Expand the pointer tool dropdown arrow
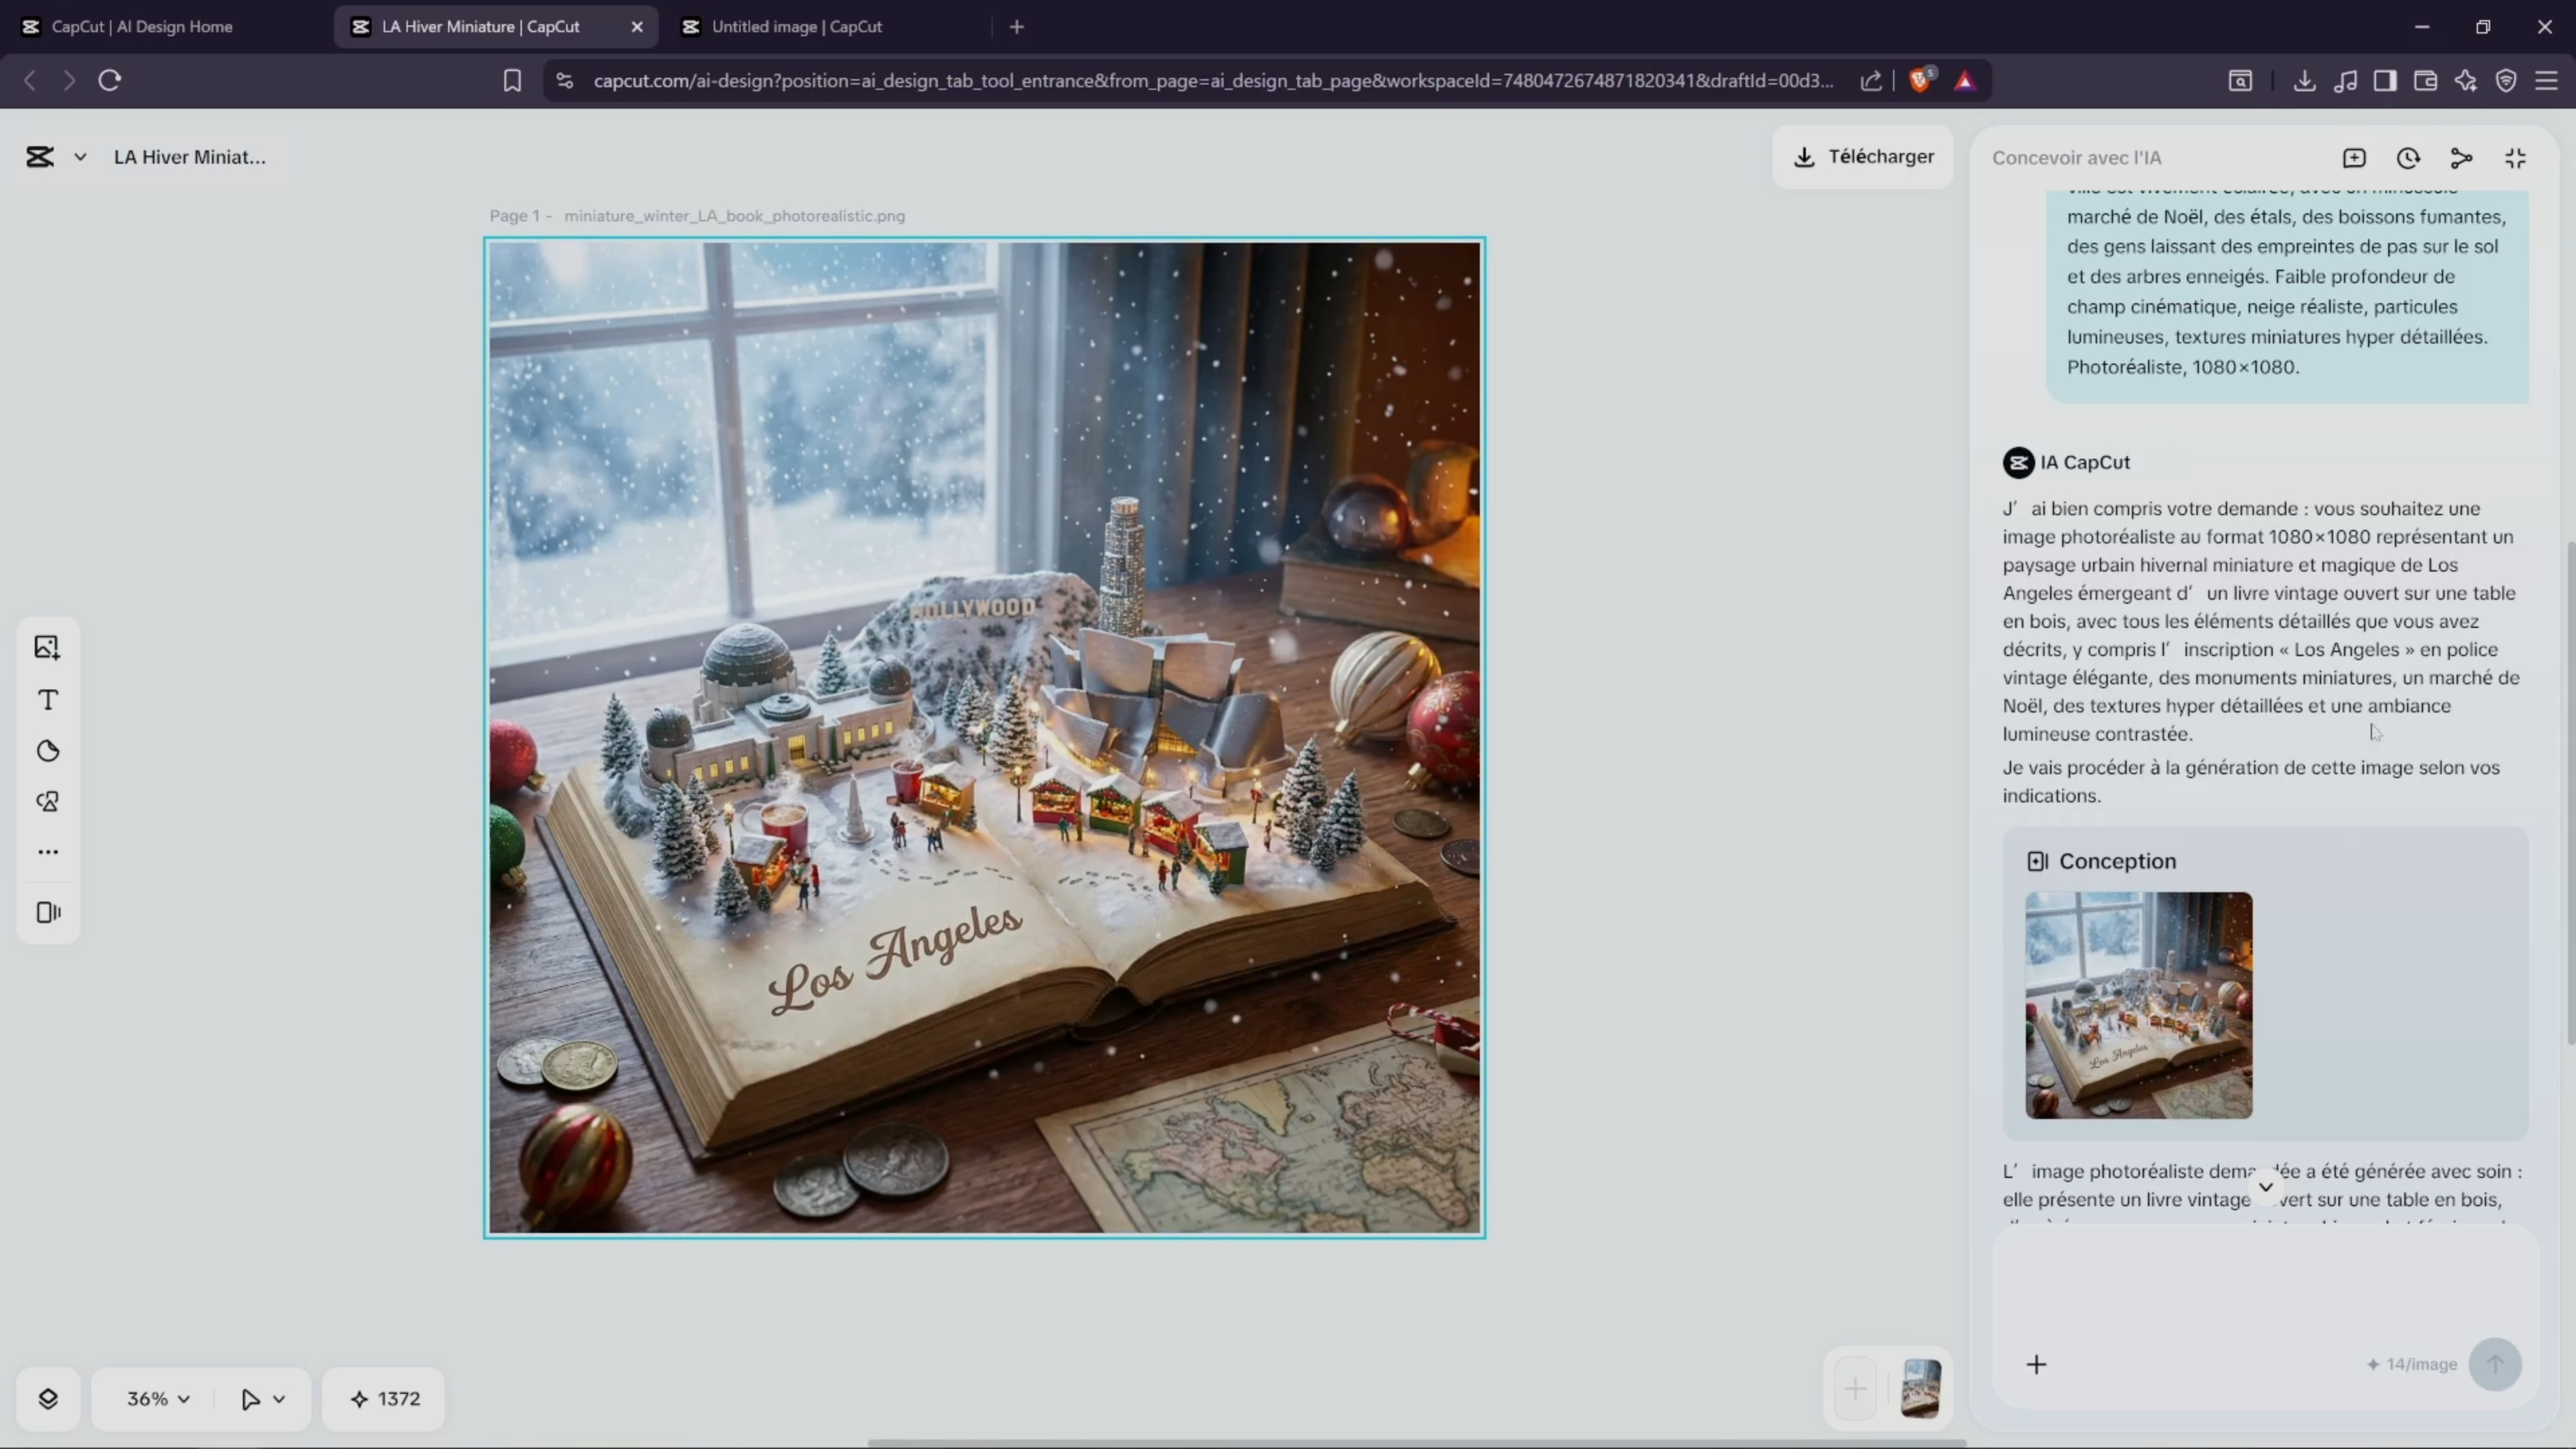The image size is (2576, 1449). 279,1398
